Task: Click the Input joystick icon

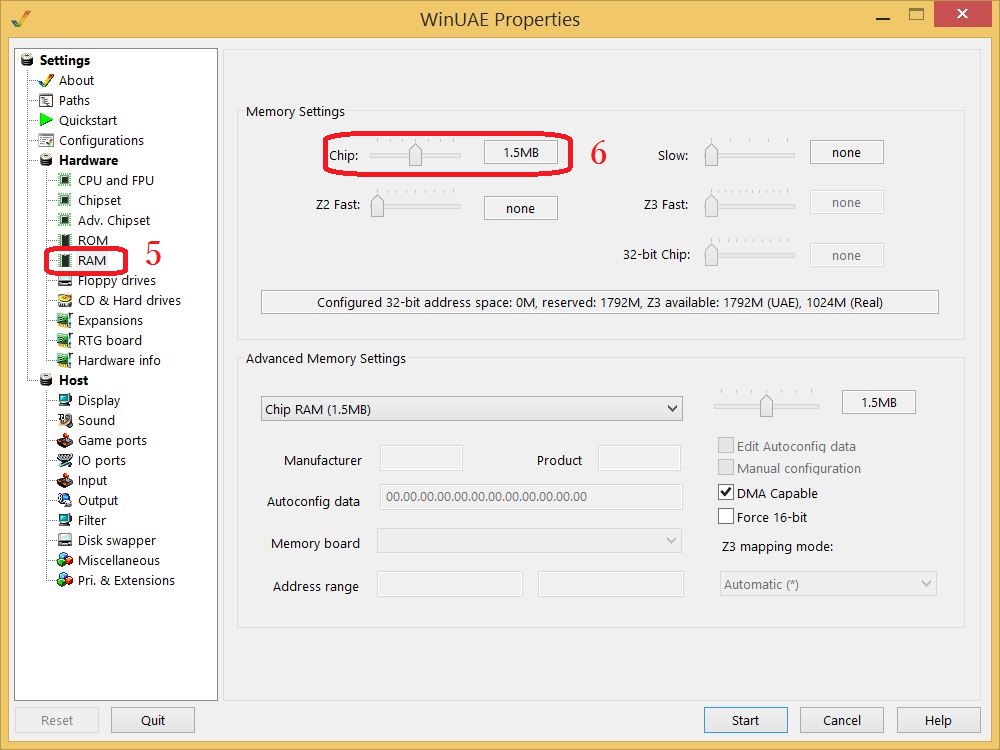Action: [x=64, y=480]
